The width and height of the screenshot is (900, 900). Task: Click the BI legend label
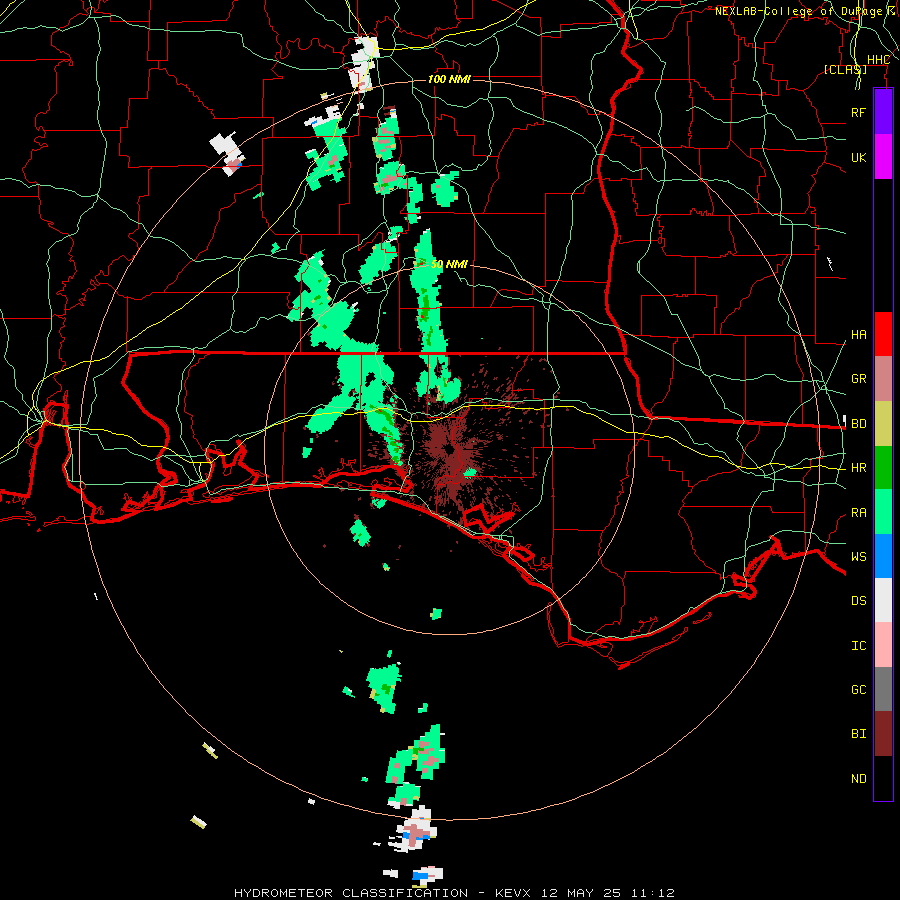[859, 734]
